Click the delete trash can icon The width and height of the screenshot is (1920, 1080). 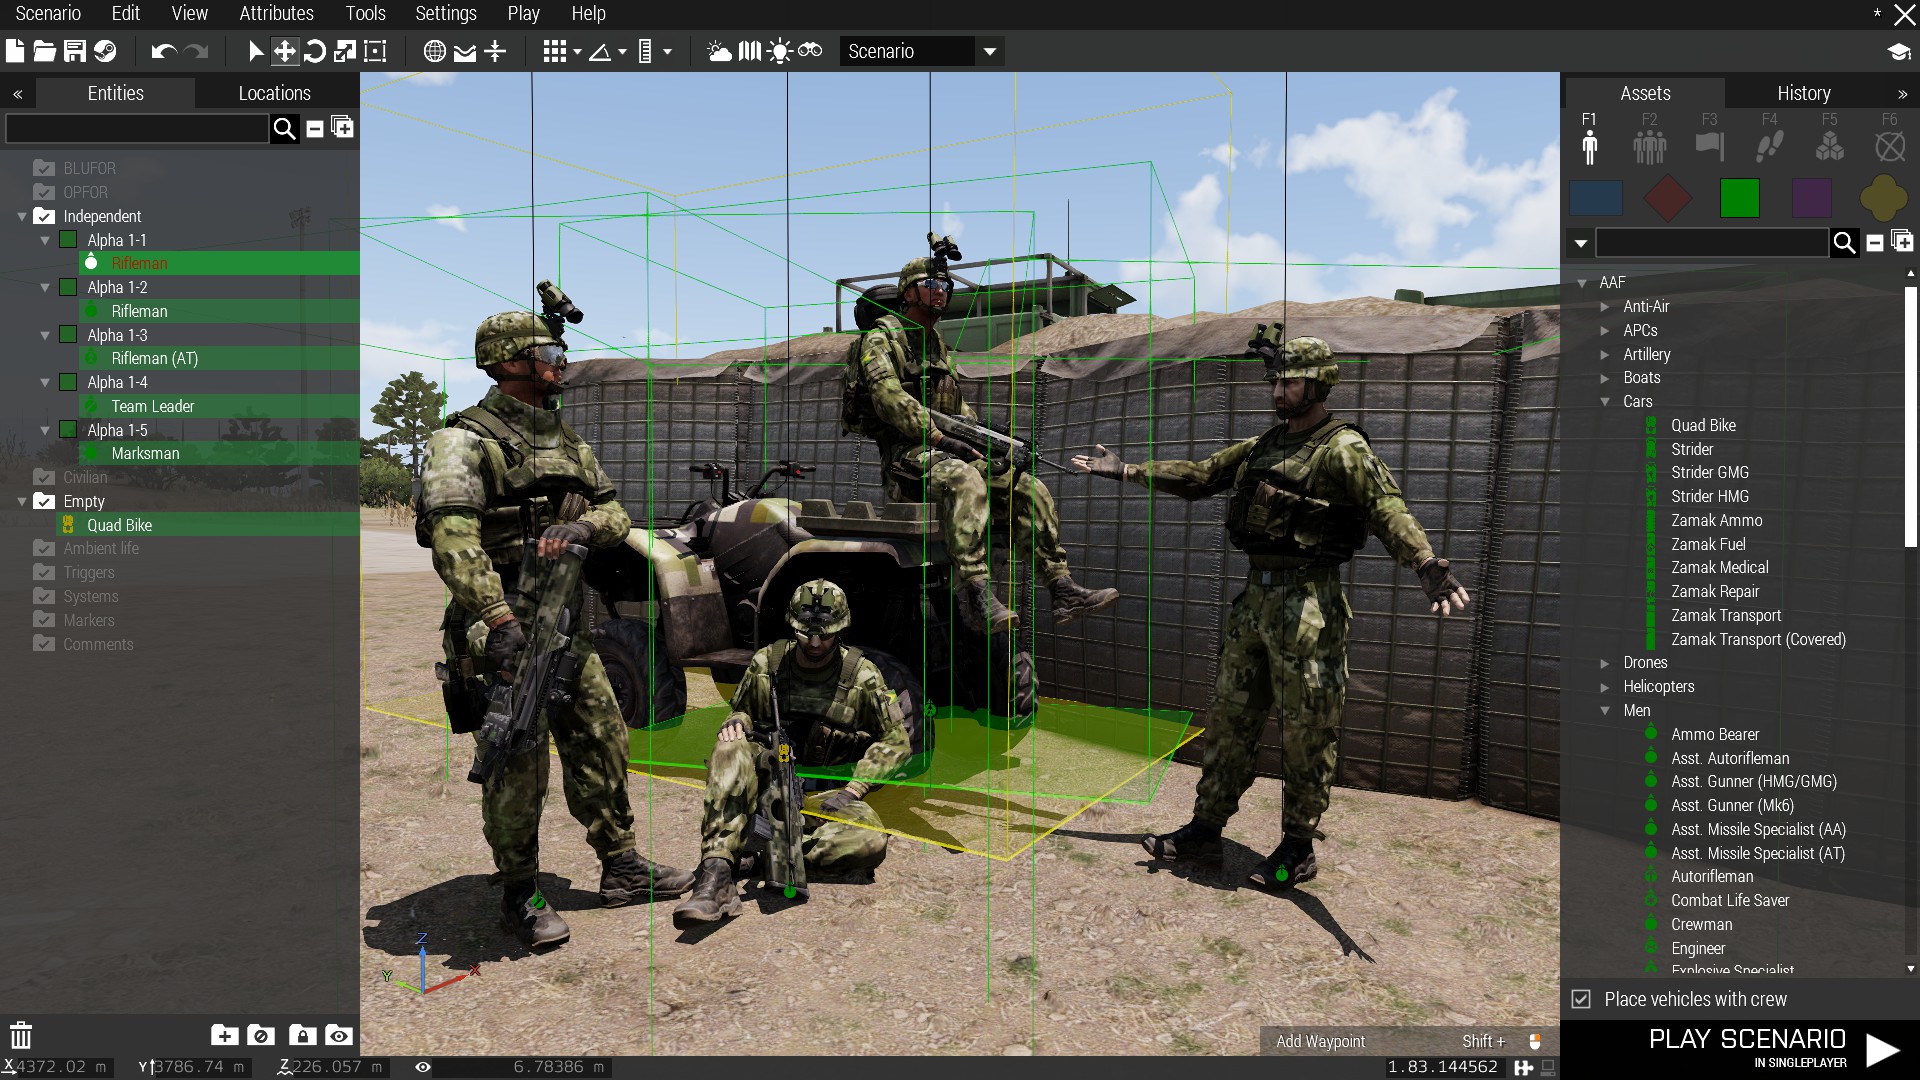[21, 1035]
